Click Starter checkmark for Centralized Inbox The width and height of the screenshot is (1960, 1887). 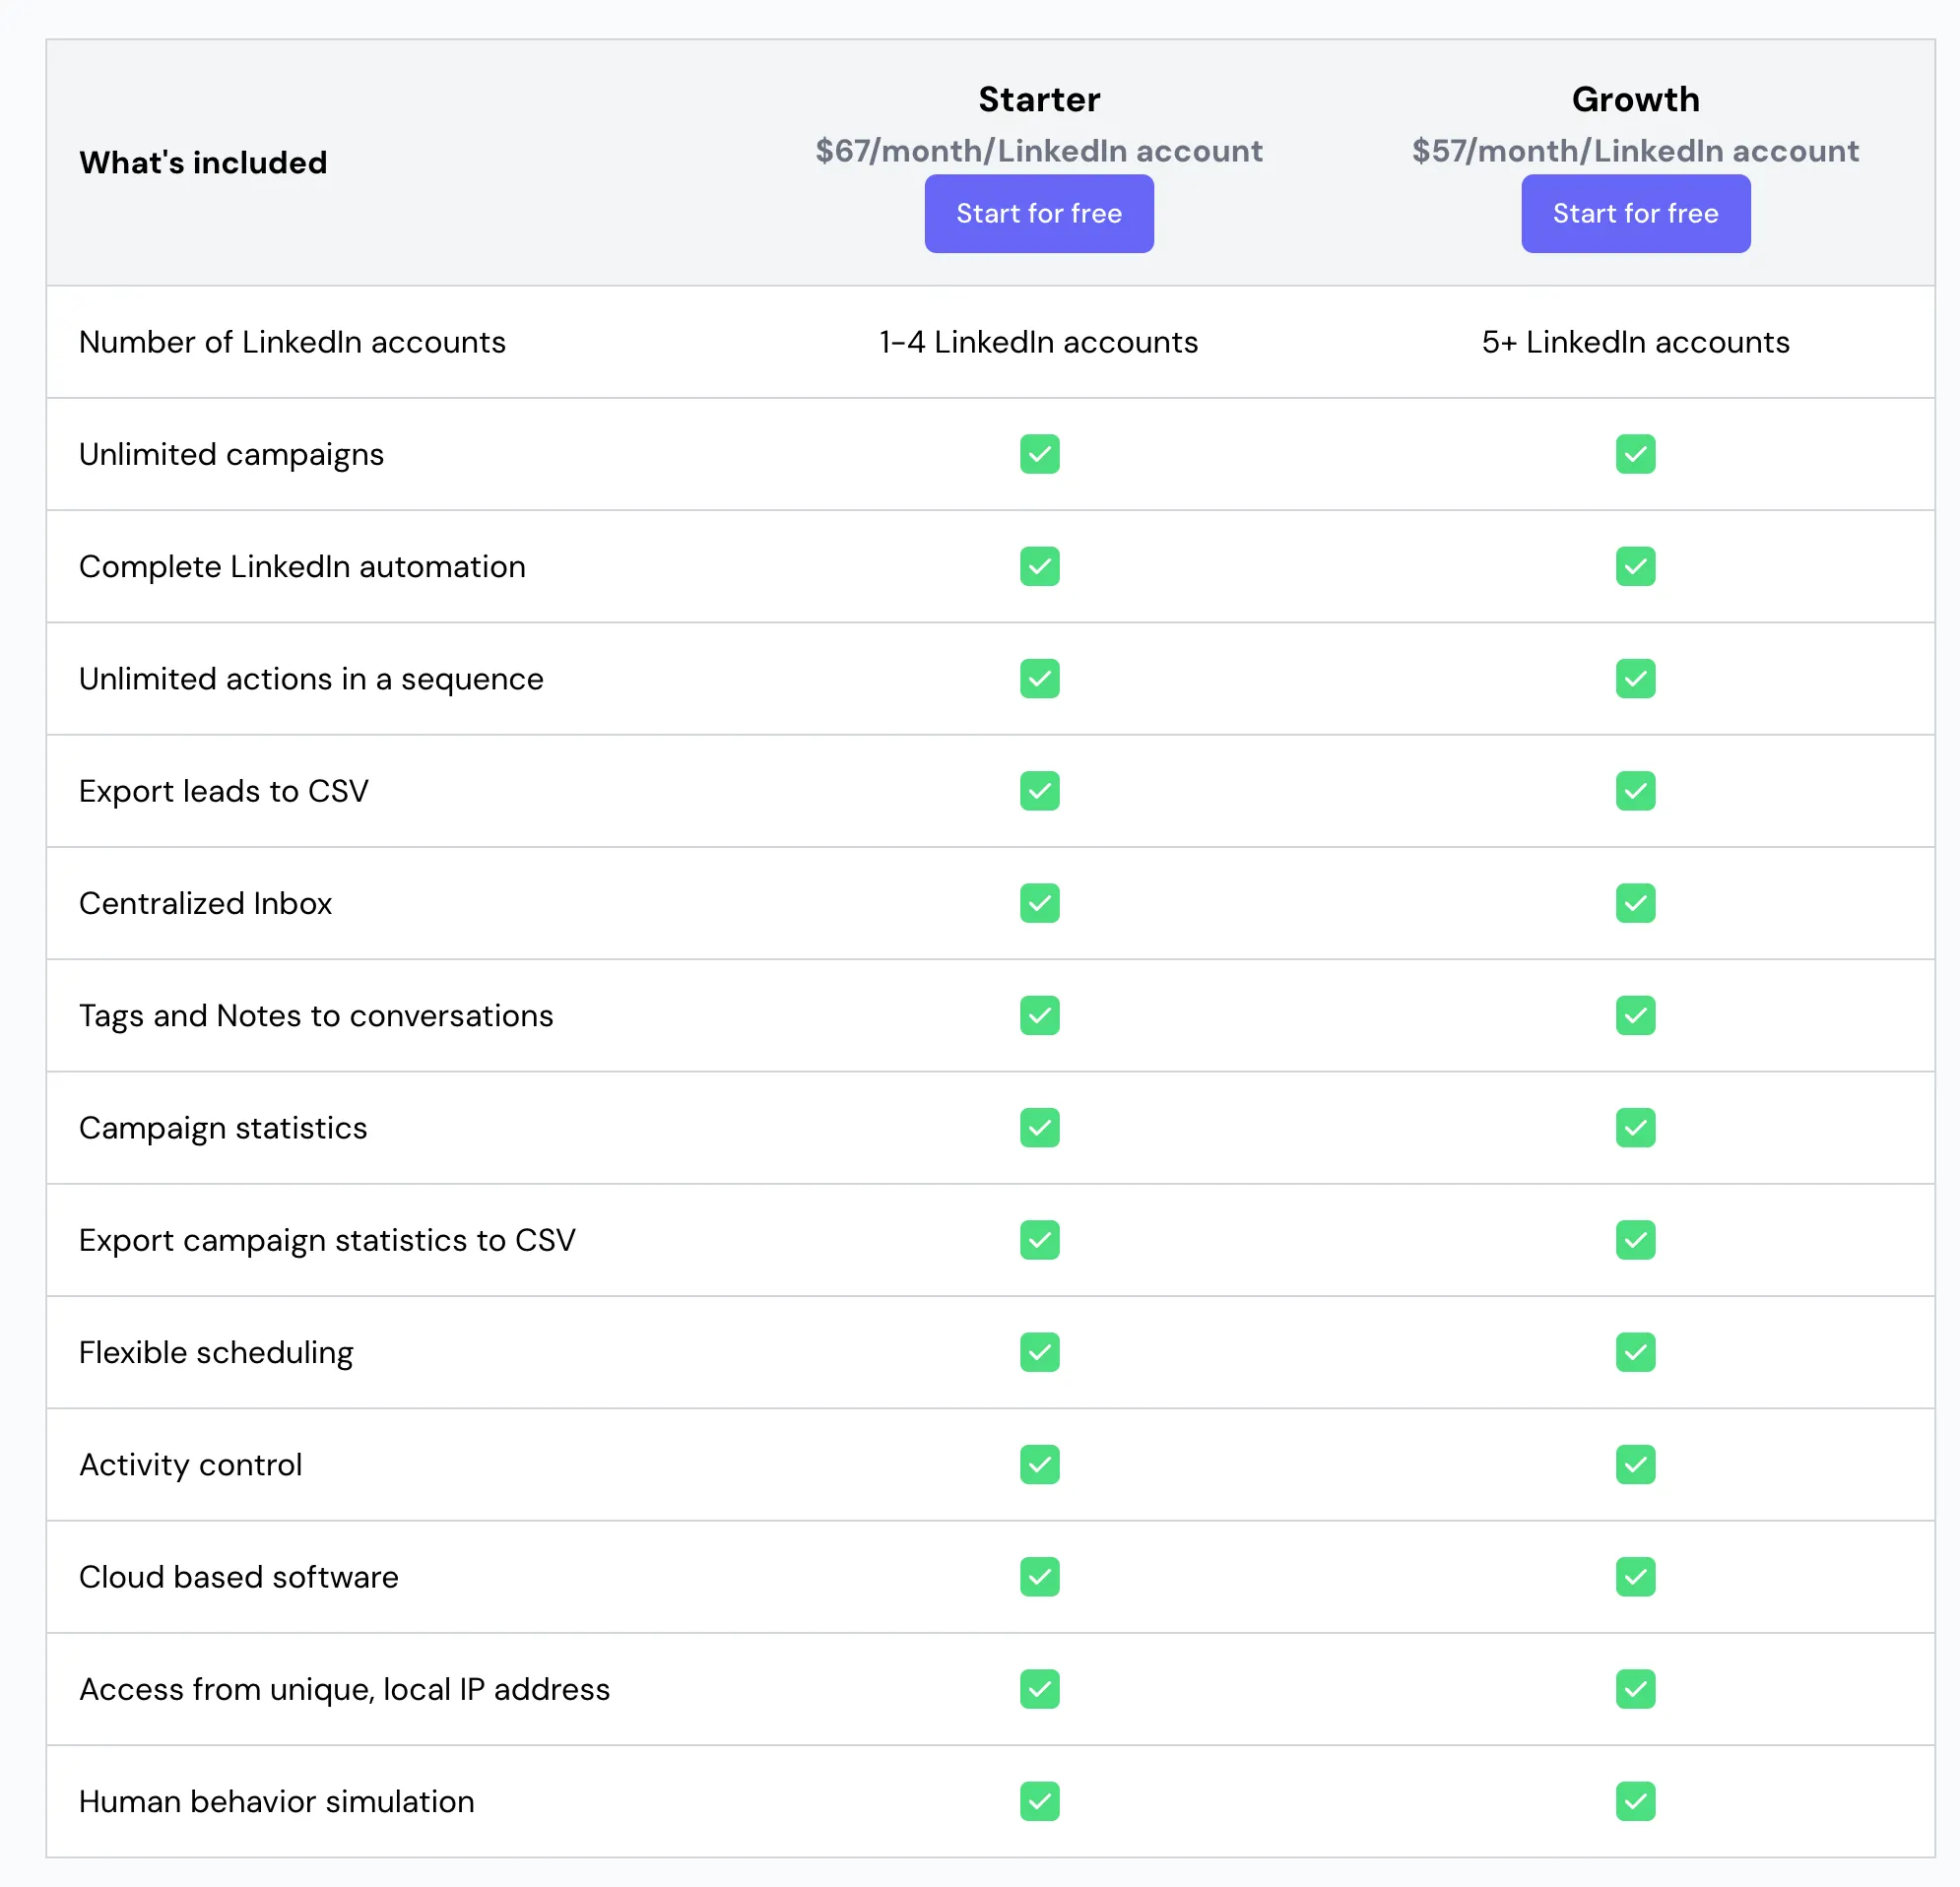click(x=1039, y=903)
